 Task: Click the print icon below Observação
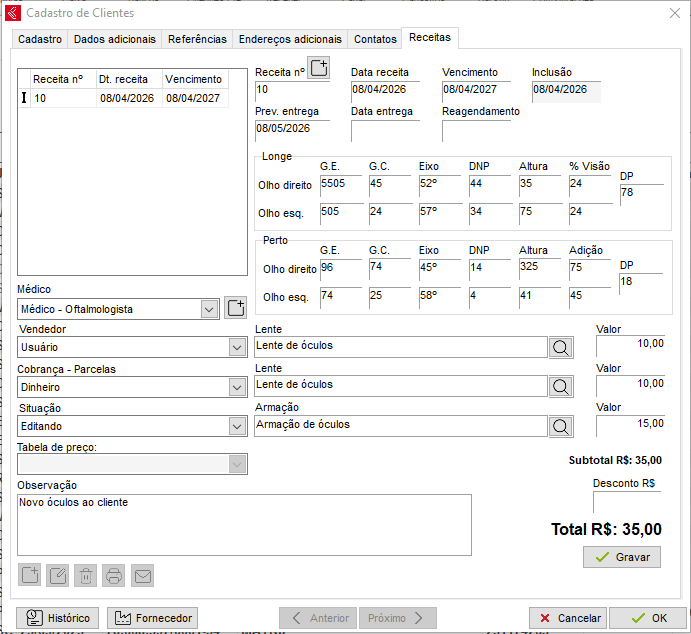click(114, 575)
